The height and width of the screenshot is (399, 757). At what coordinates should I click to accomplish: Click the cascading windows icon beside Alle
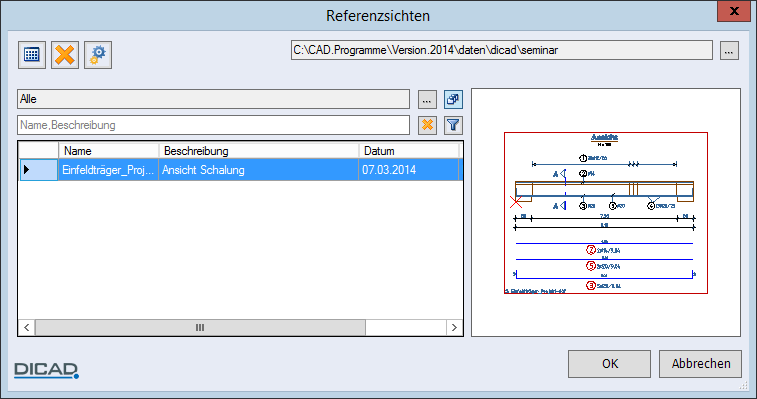pos(453,100)
